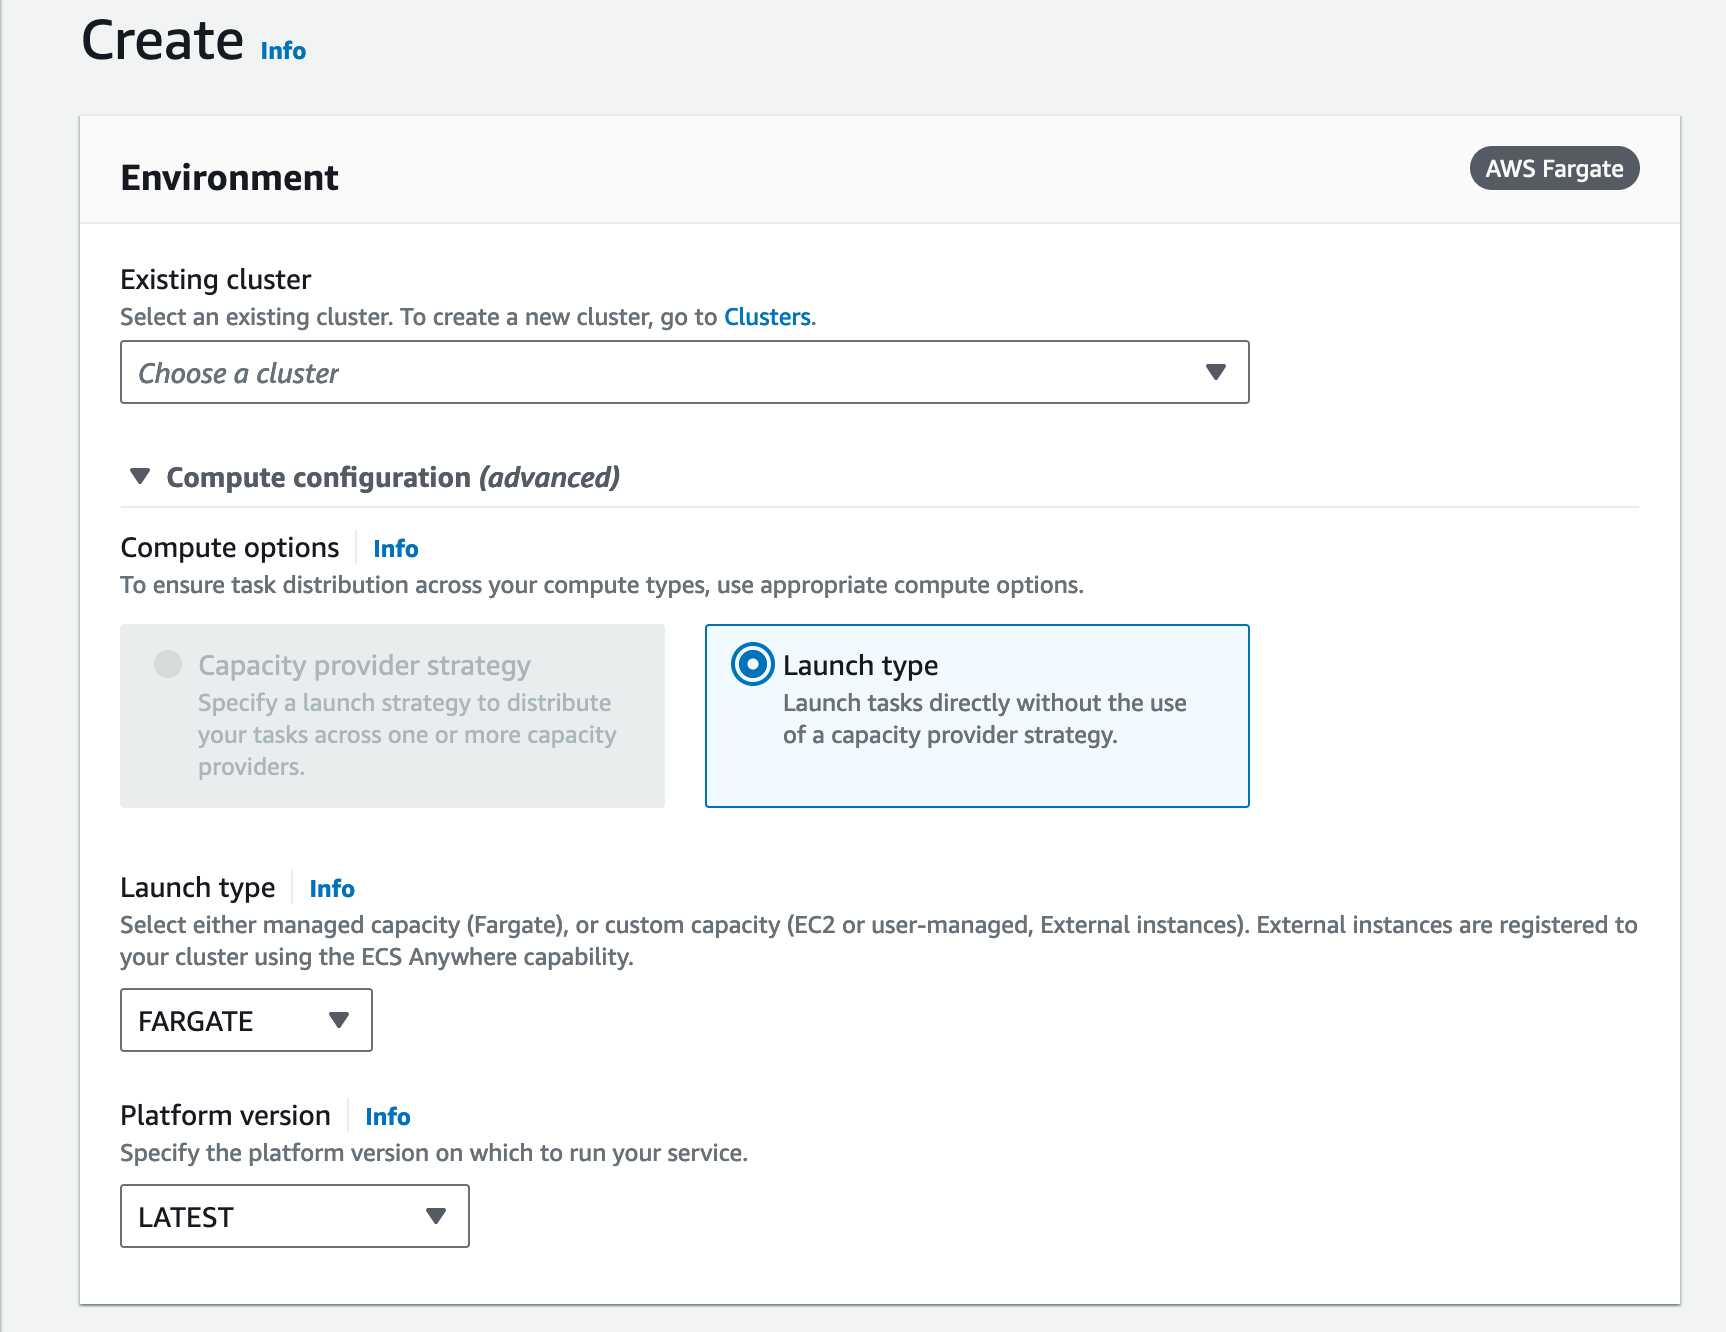Click the Compute configuration (advanced) heading
1726x1332 pixels.
(392, 477)
